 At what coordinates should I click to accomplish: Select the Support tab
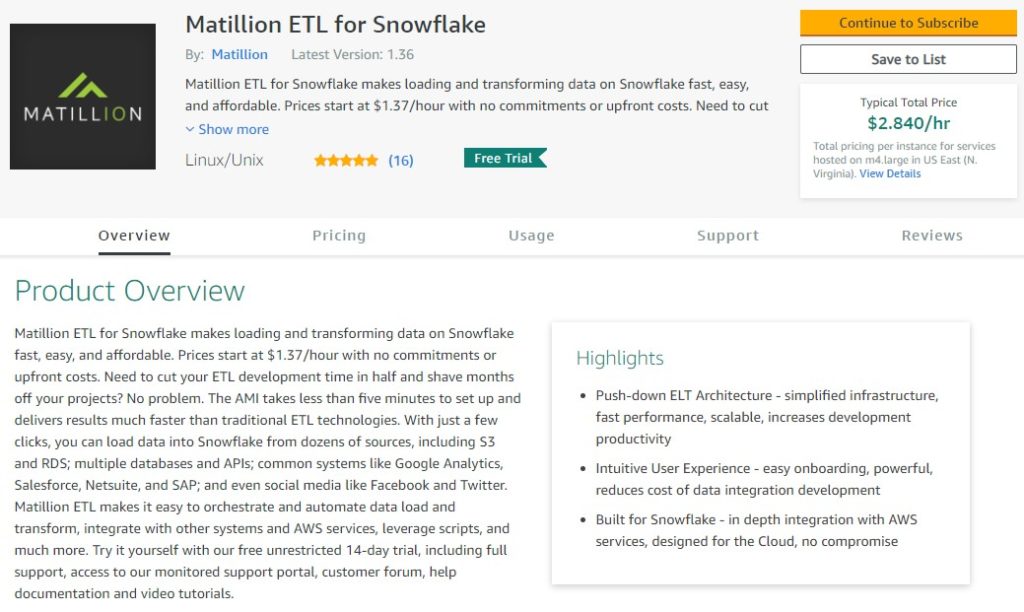728,236
